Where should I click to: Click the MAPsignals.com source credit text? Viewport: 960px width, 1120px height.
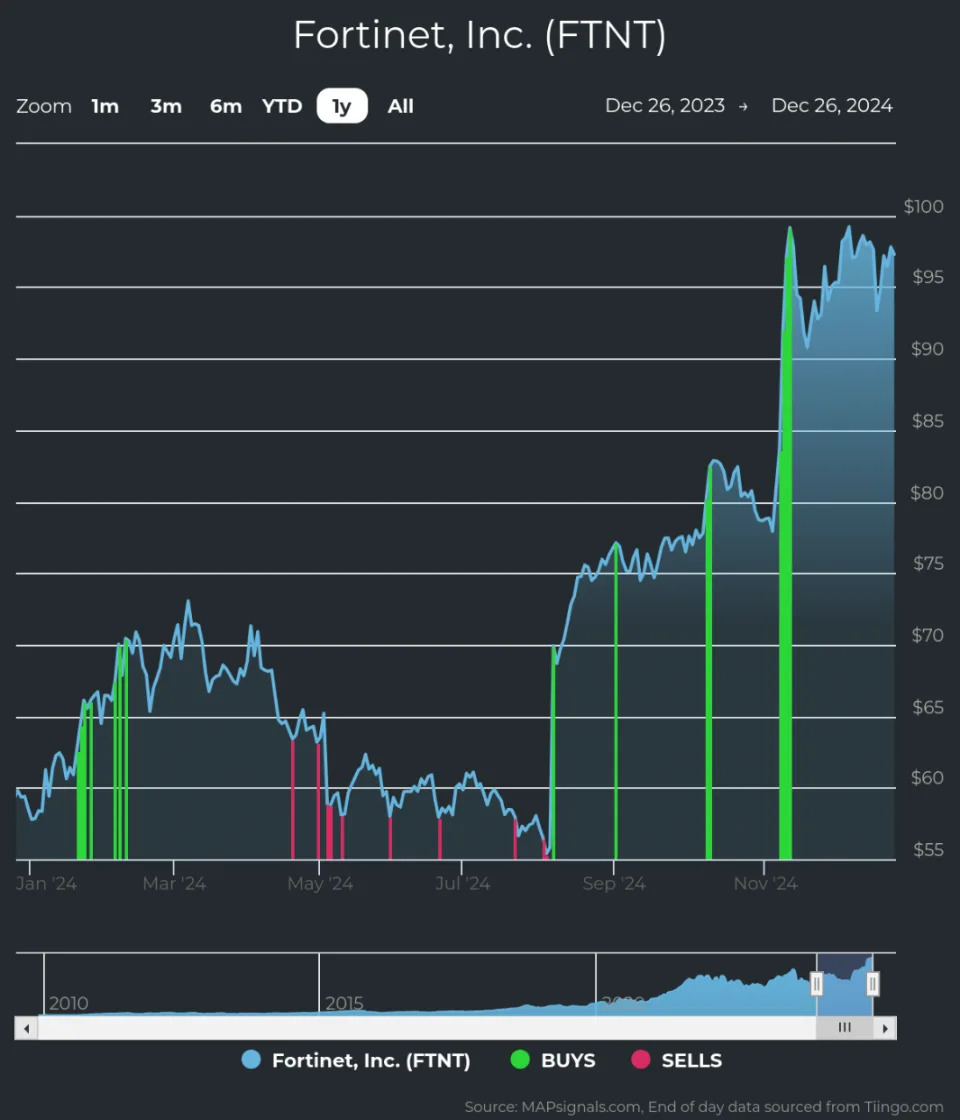[x=704, y=1107]
